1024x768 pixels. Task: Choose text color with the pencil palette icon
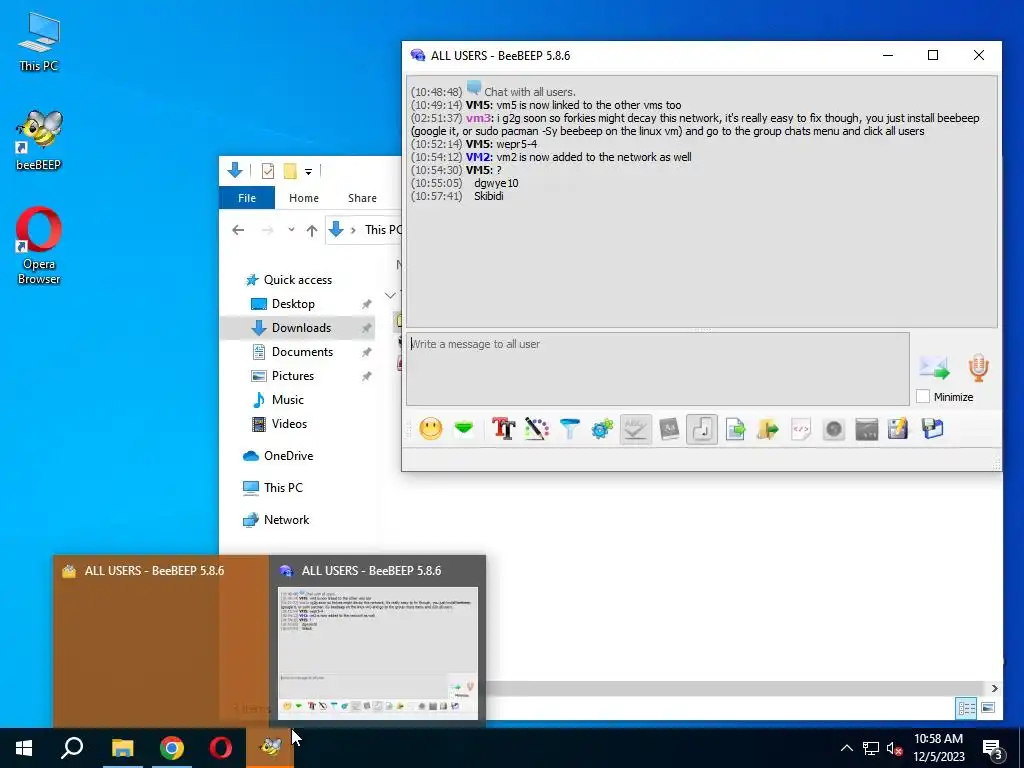click(x=536, y=429)
